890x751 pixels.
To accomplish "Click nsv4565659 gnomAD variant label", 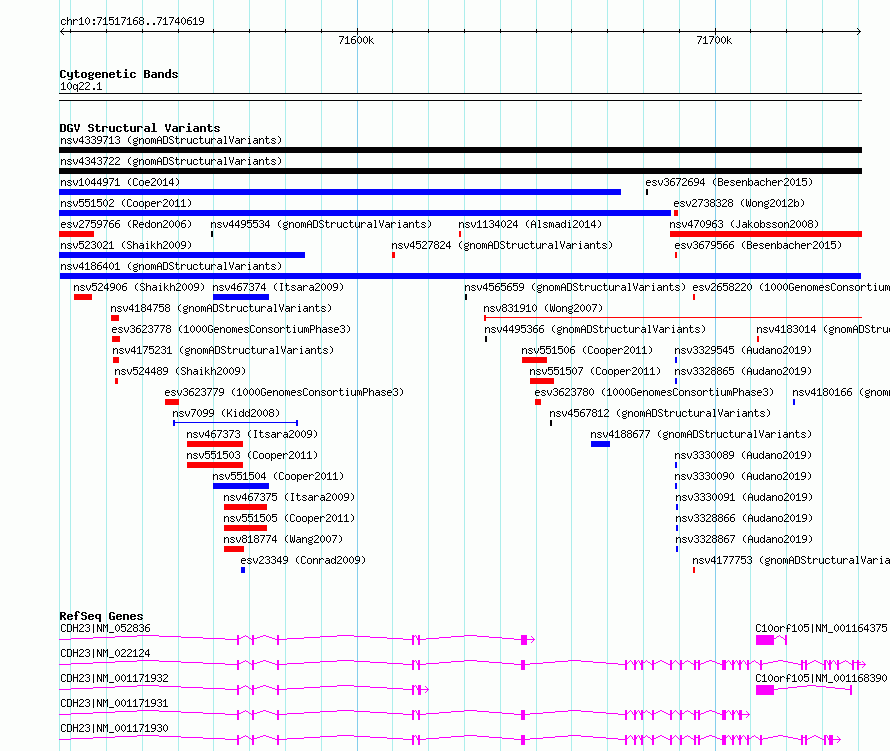I will (575, 287).
